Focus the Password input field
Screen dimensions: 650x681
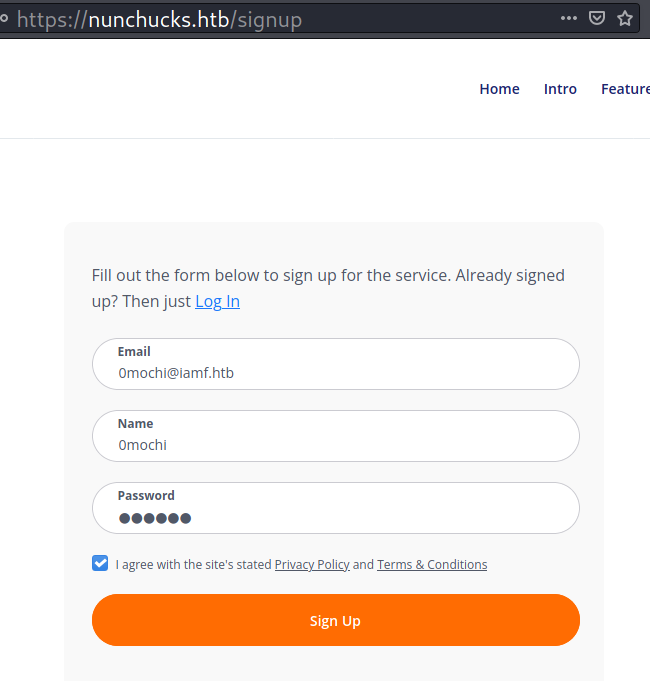[x=335, y=517]
